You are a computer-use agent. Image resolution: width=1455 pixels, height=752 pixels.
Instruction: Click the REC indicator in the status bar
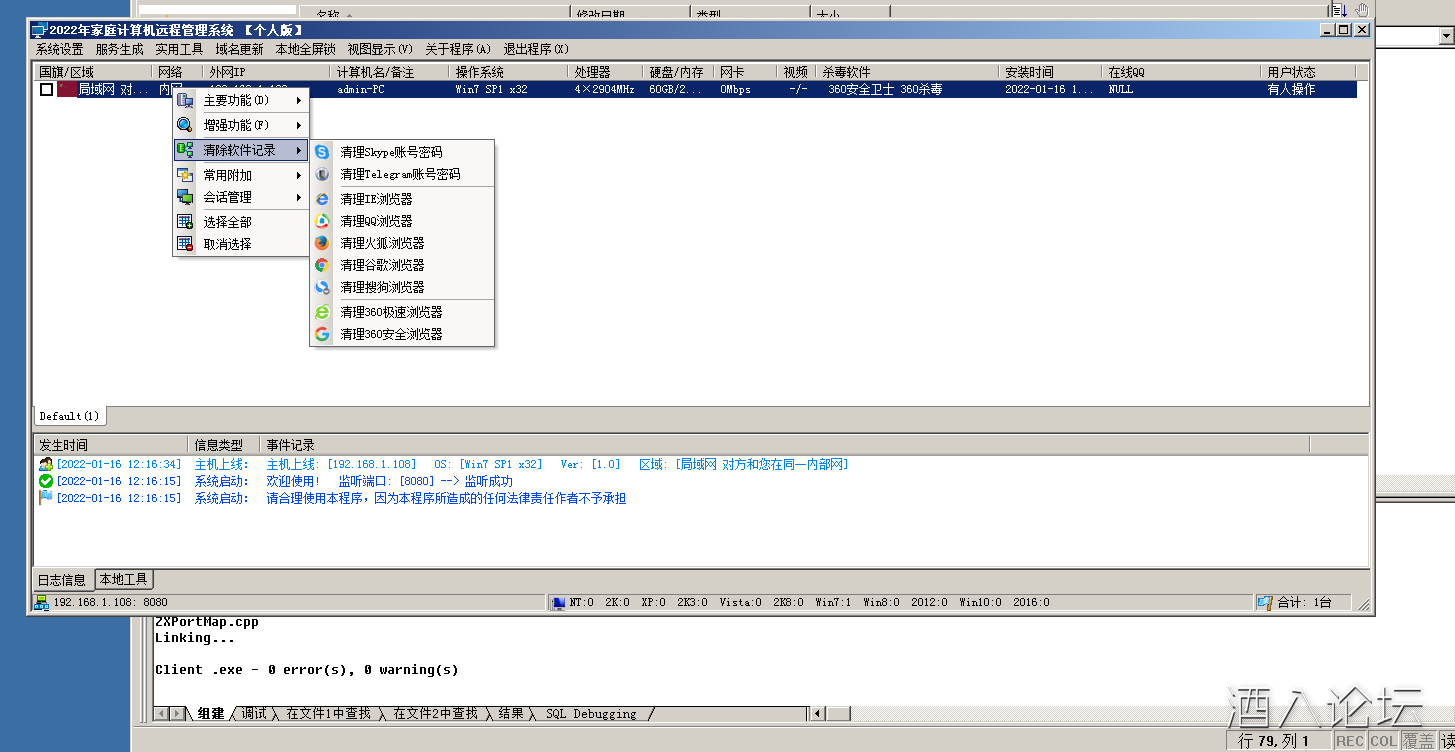[1350, 741]
